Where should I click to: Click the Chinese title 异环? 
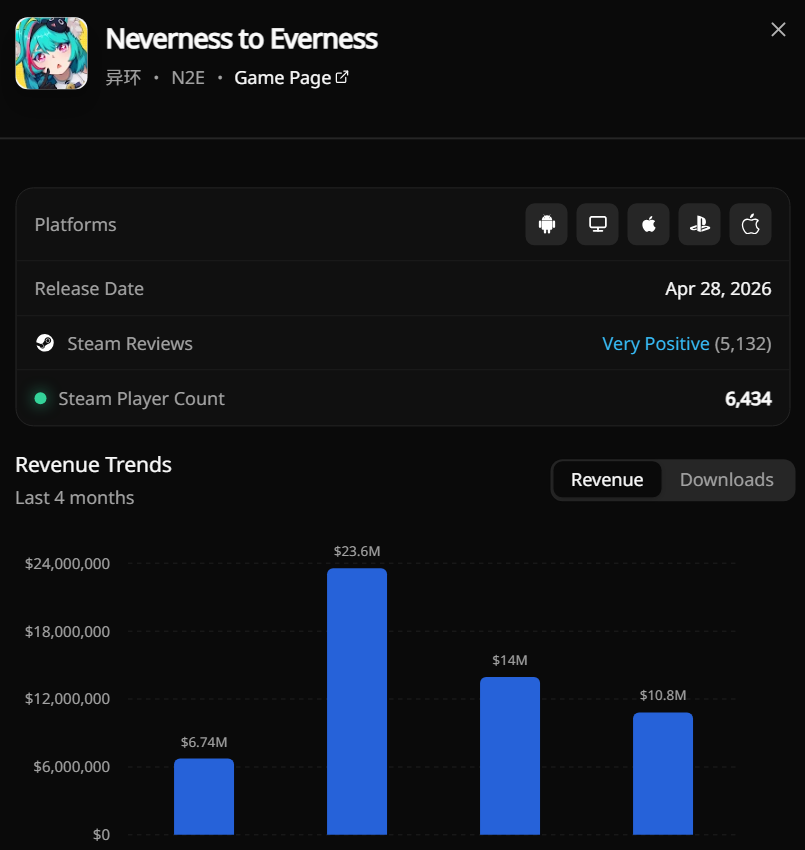coord(123,78)
